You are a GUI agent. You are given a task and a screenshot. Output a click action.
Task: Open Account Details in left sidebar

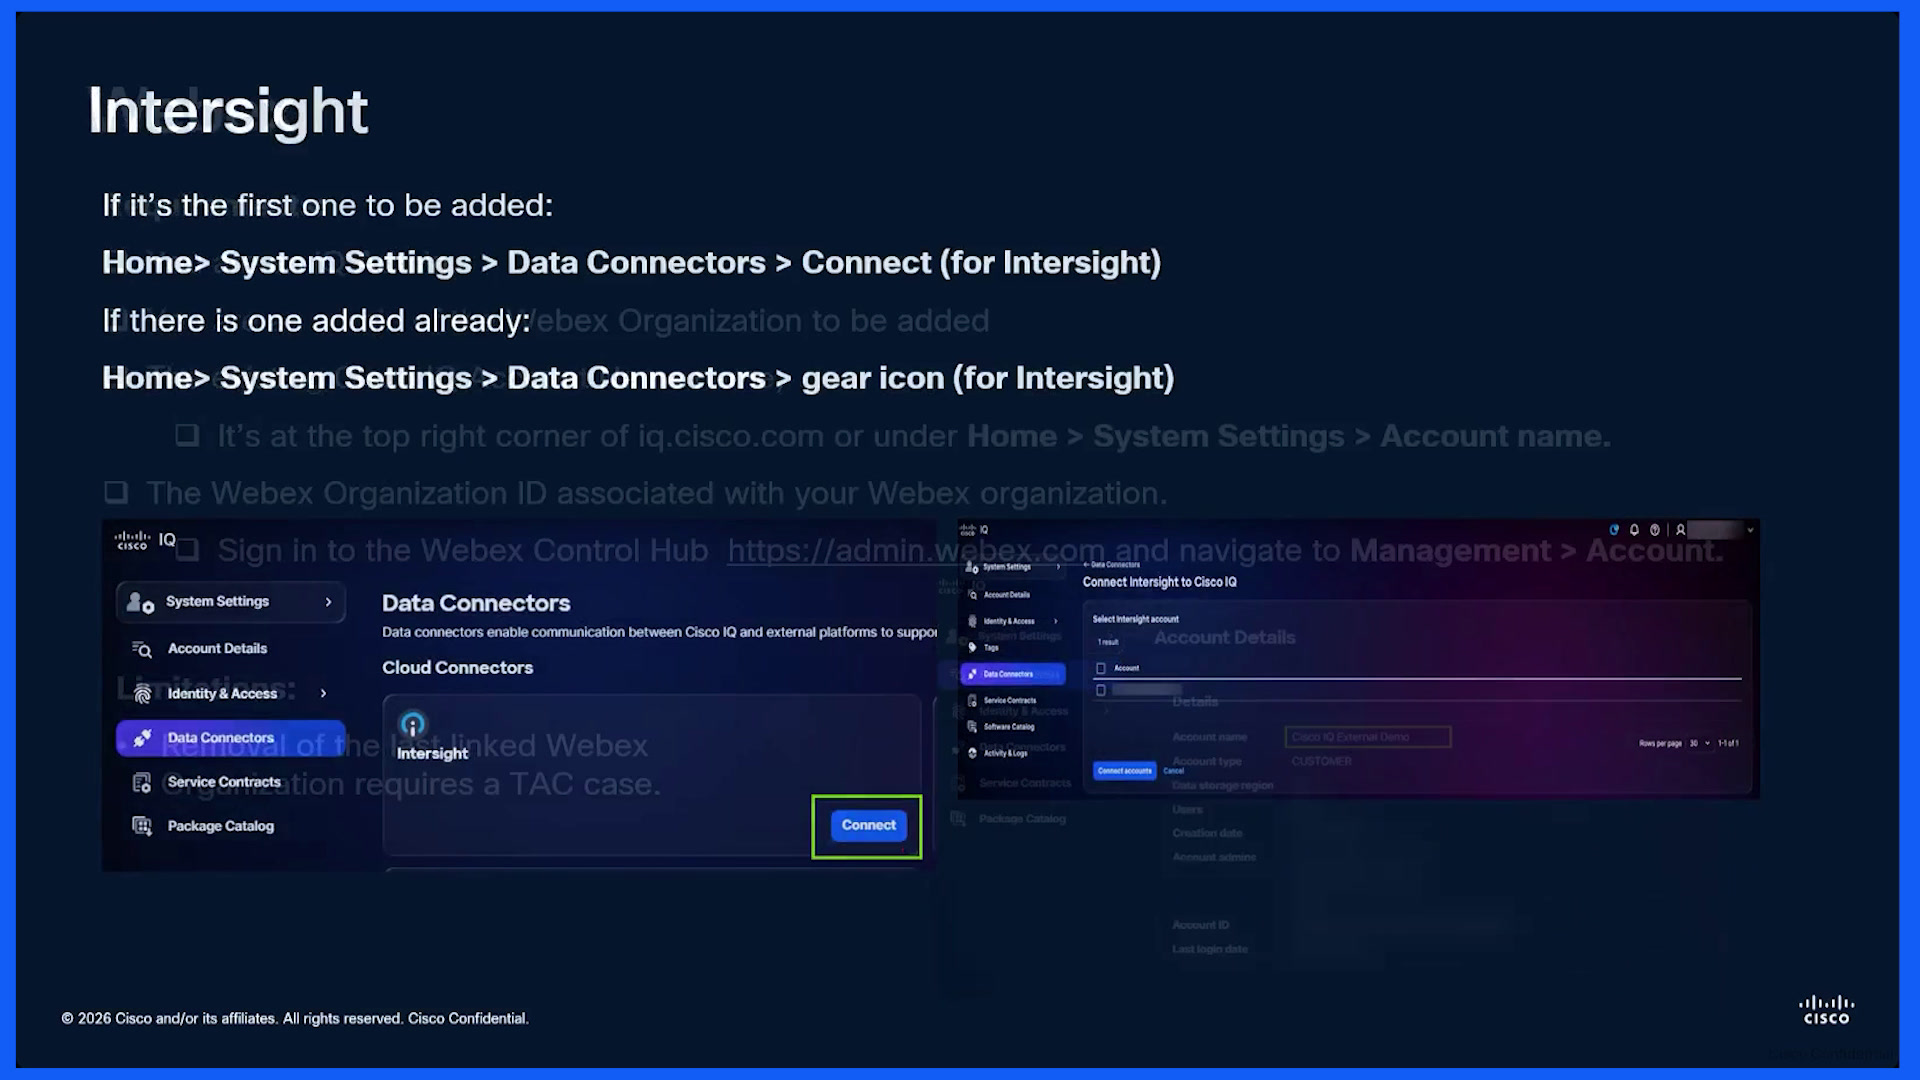(x=217, y=649)
